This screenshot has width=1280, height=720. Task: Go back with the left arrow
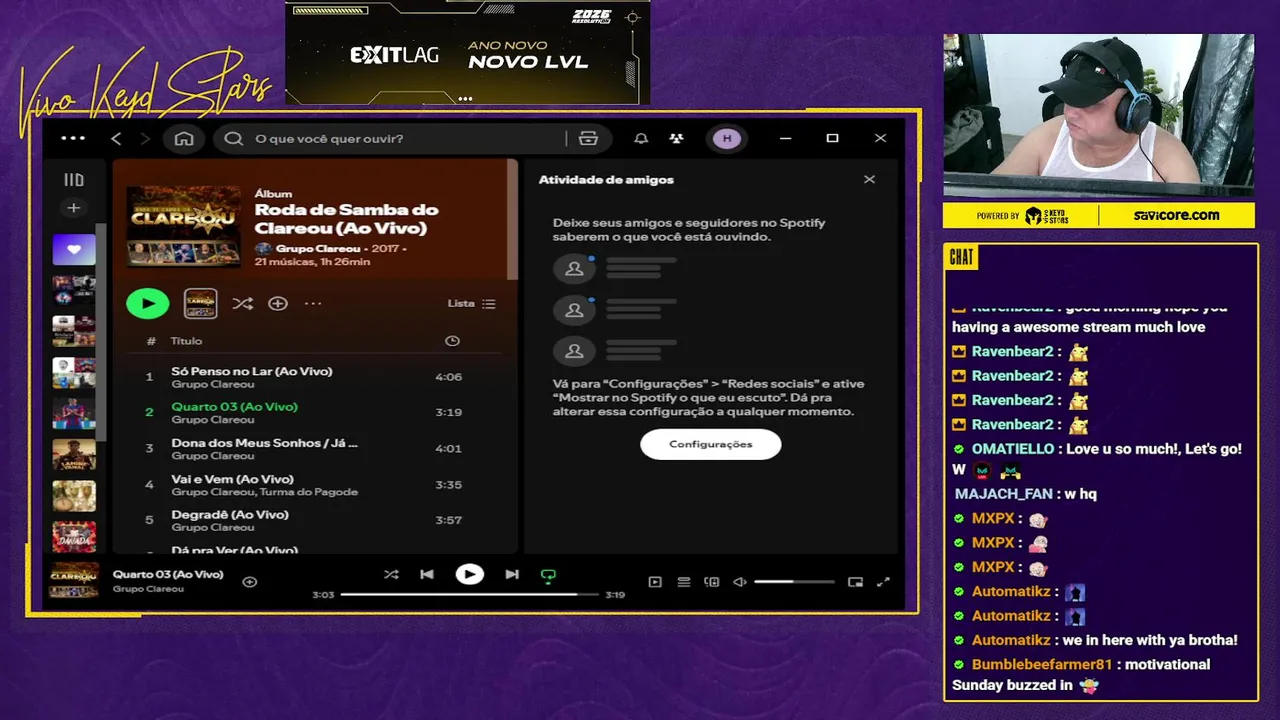pyautogui.click(x=116, y=139)
